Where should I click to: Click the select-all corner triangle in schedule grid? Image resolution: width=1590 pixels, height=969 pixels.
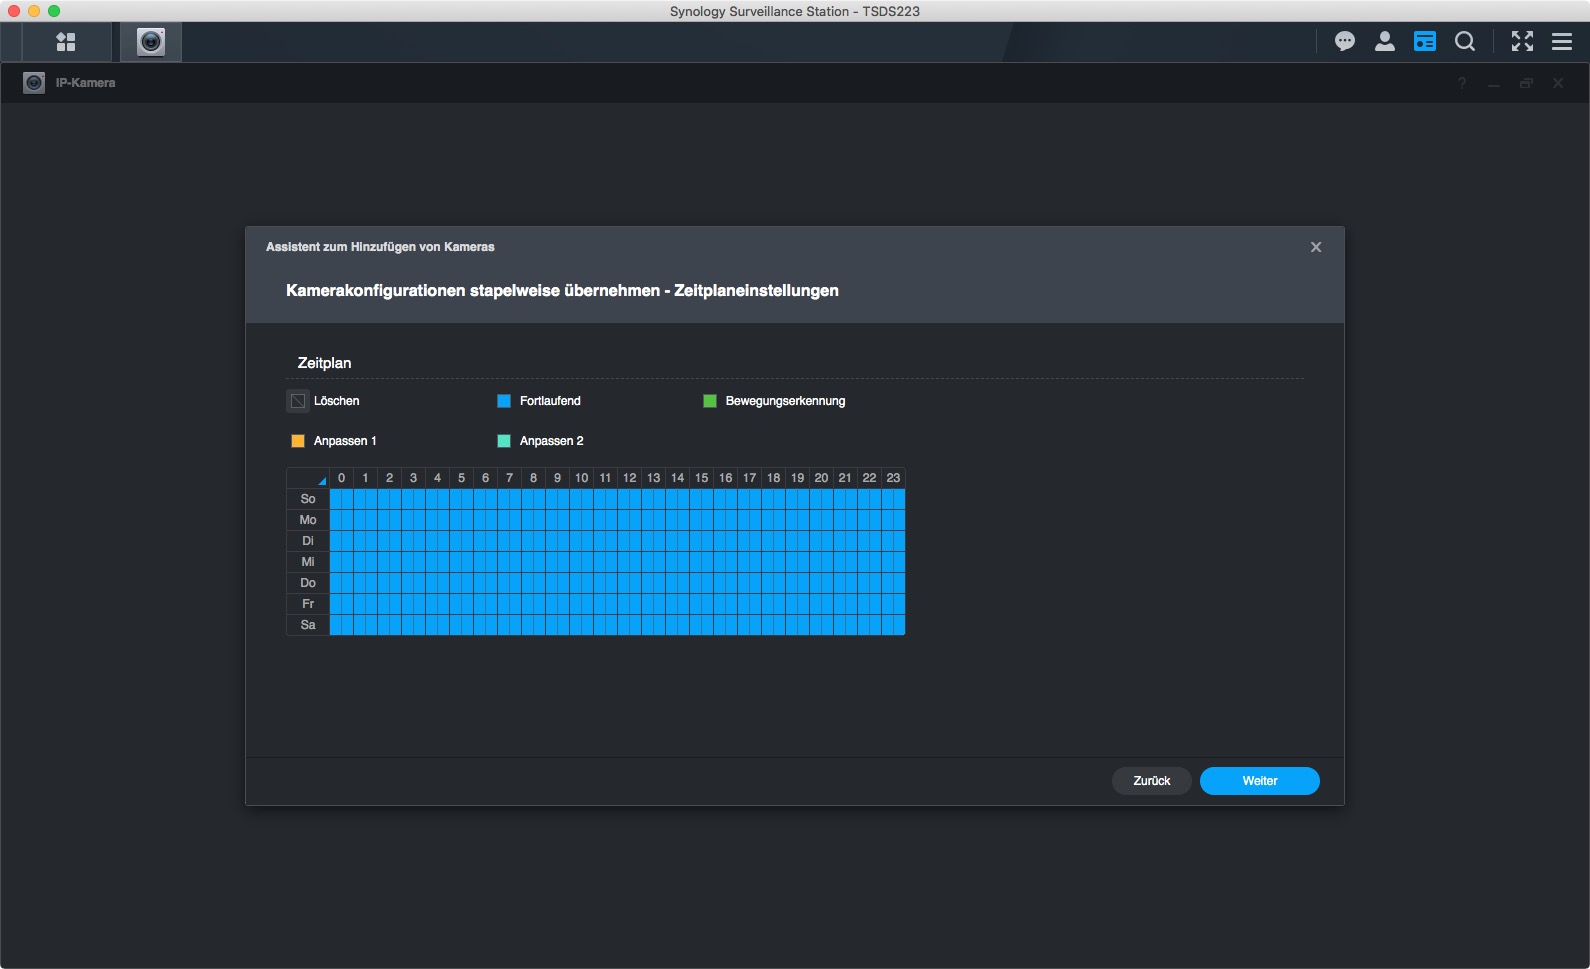[320, 480]
